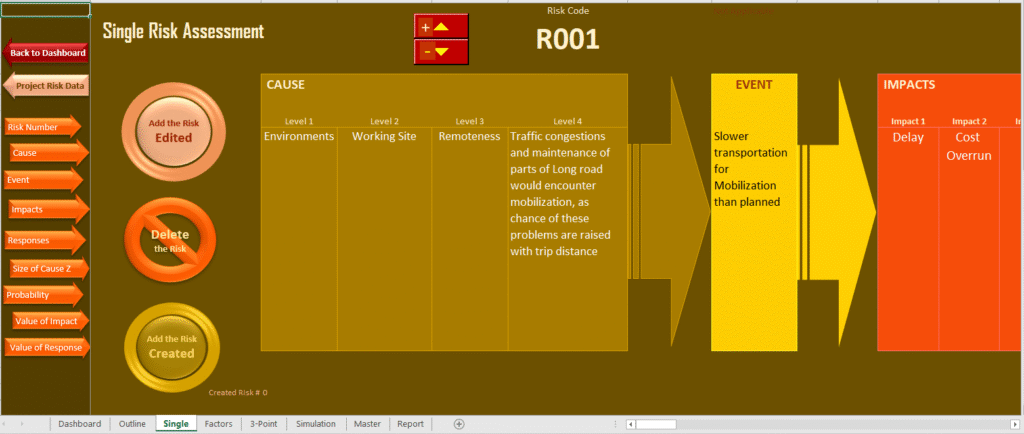The width and height of the screenshot is (1024, 434).
Task: Go to the Probability arrow shortcut
Action: pos(40,295)
